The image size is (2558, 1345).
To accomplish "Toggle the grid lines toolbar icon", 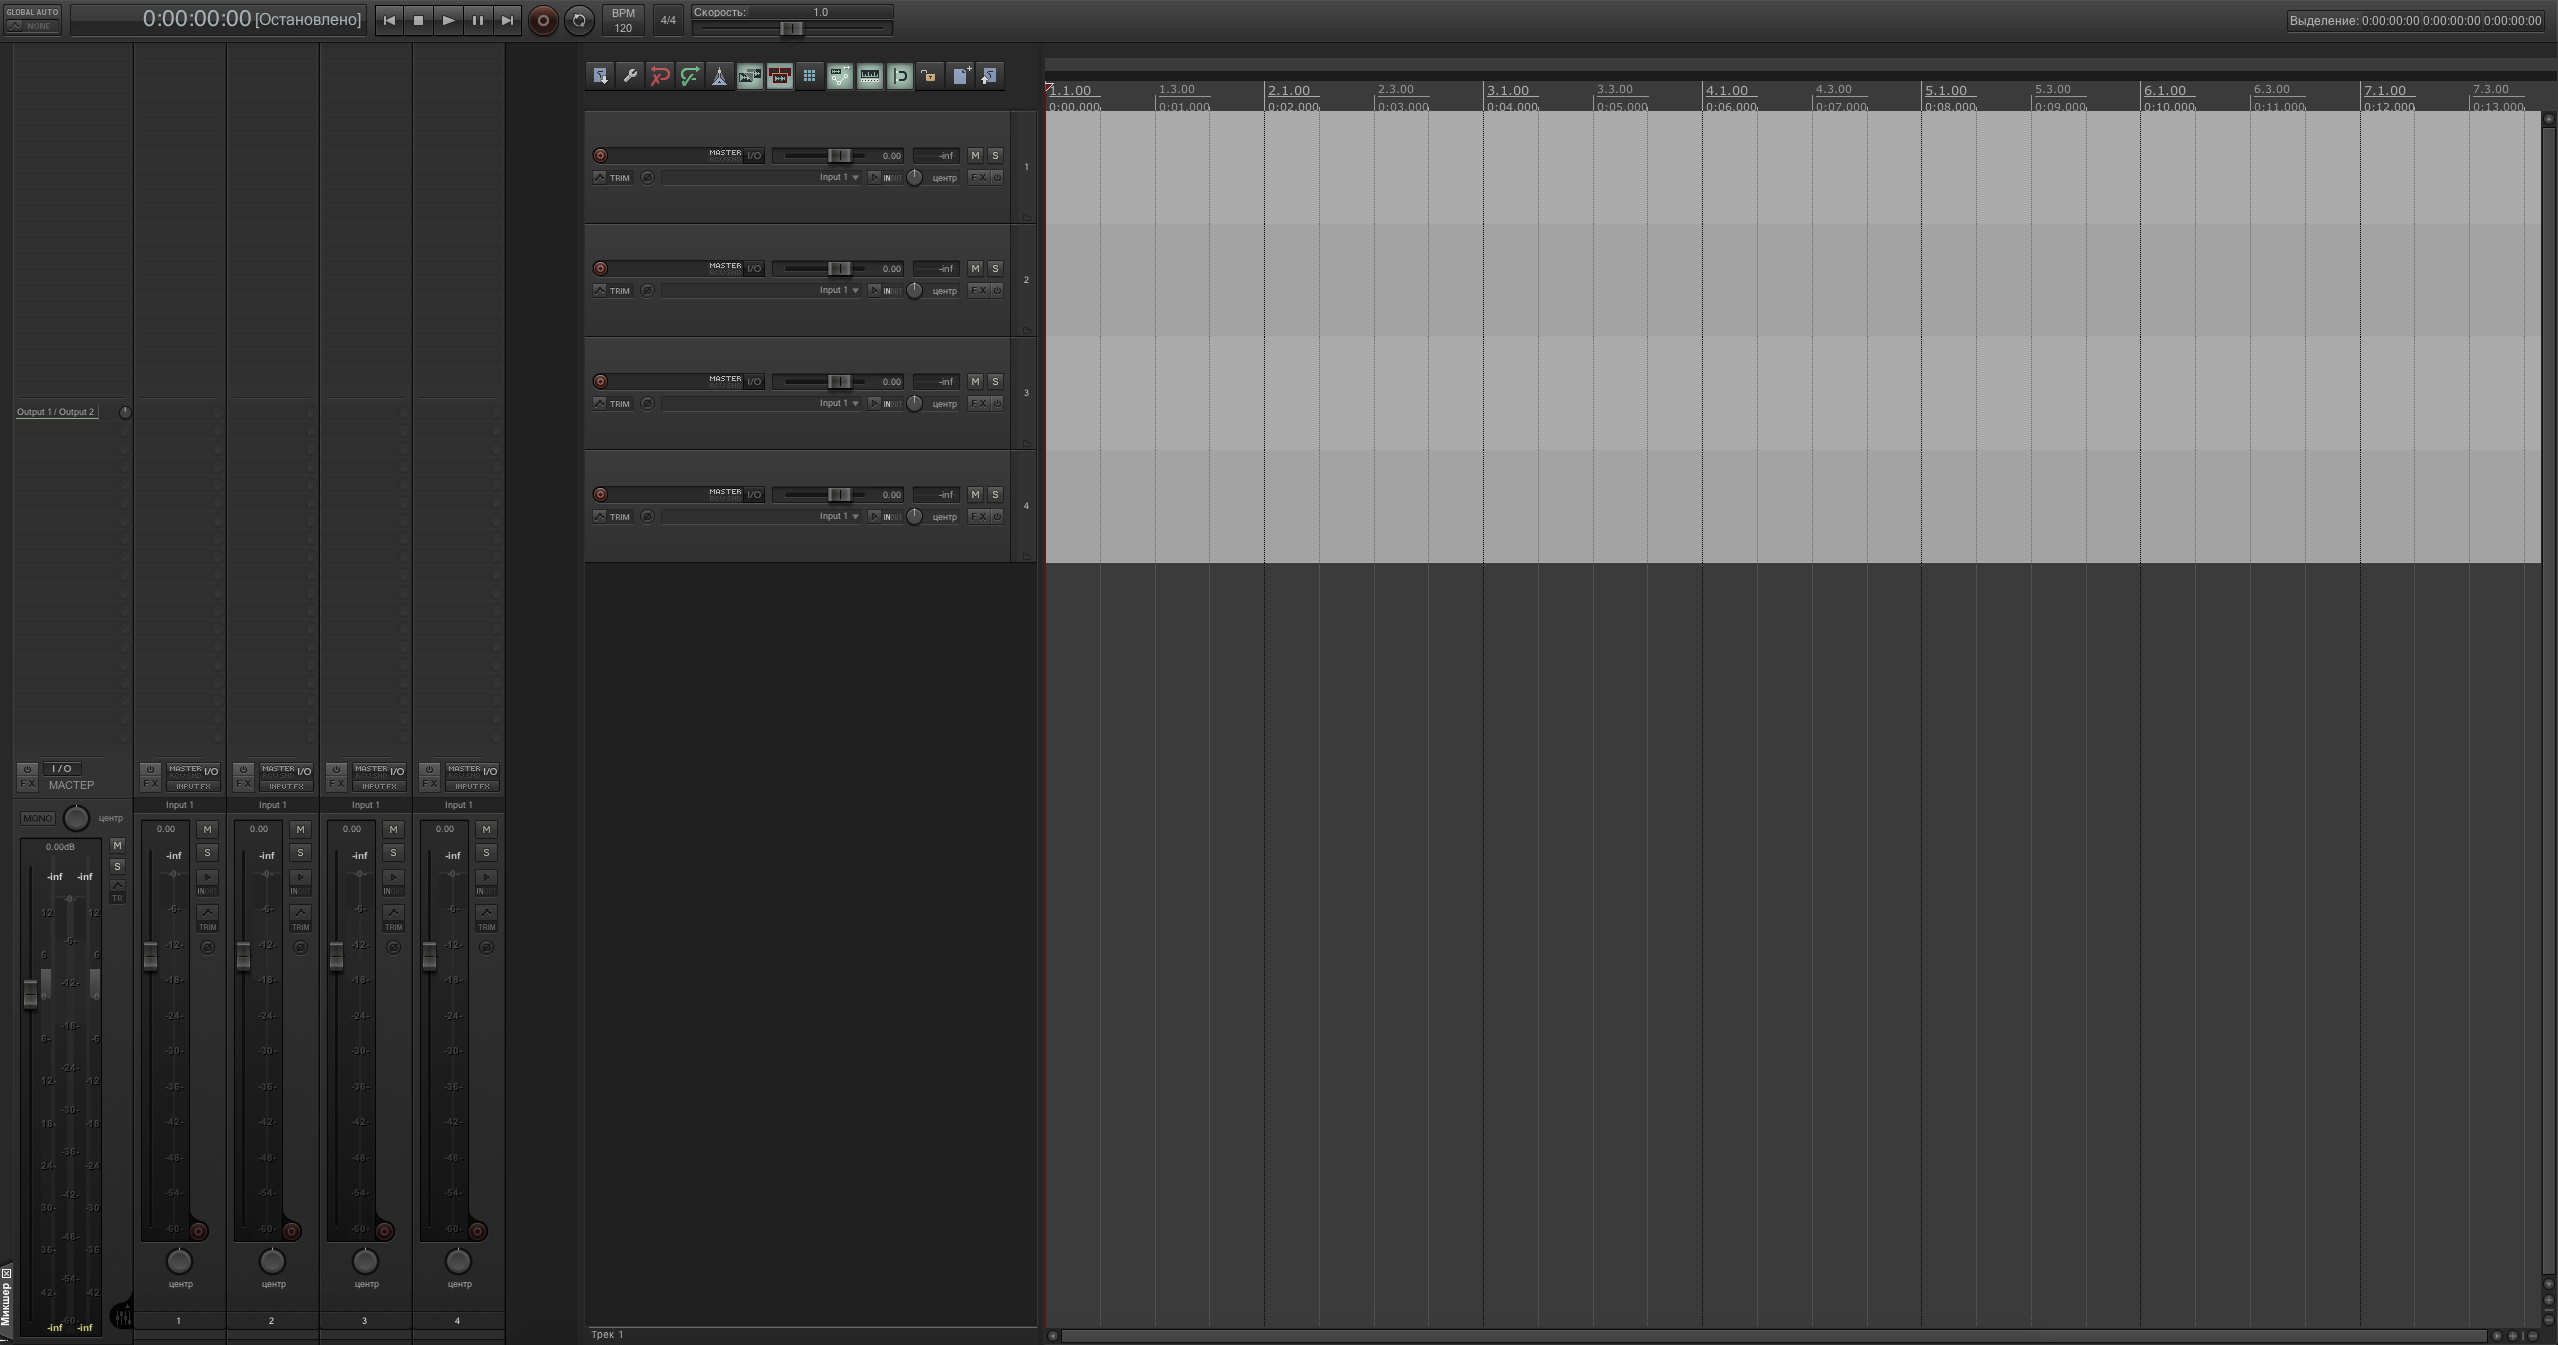I will 810,76.
